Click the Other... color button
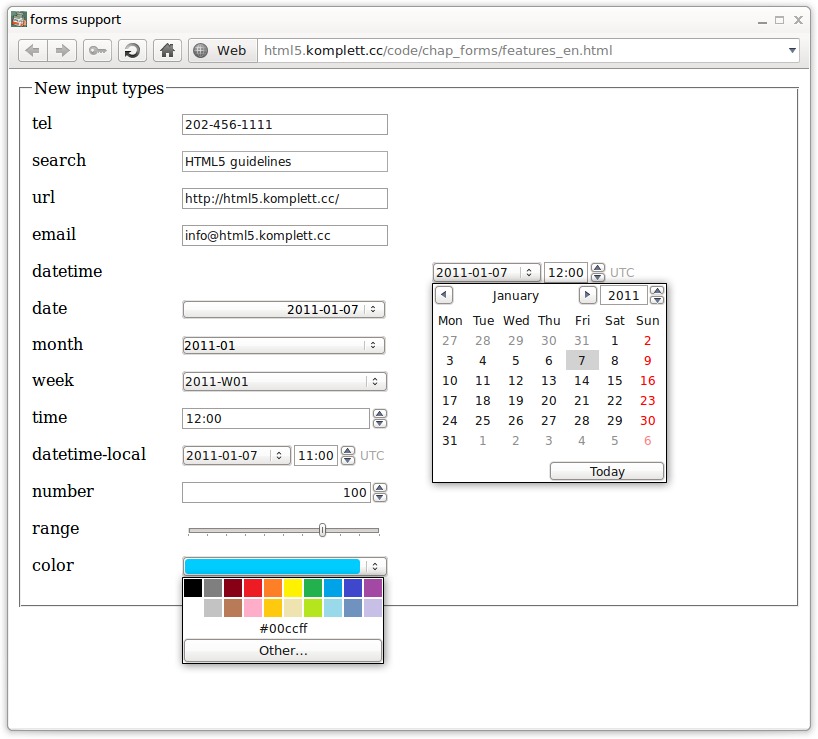Screen dimensions: 818x739 (283, 651)
